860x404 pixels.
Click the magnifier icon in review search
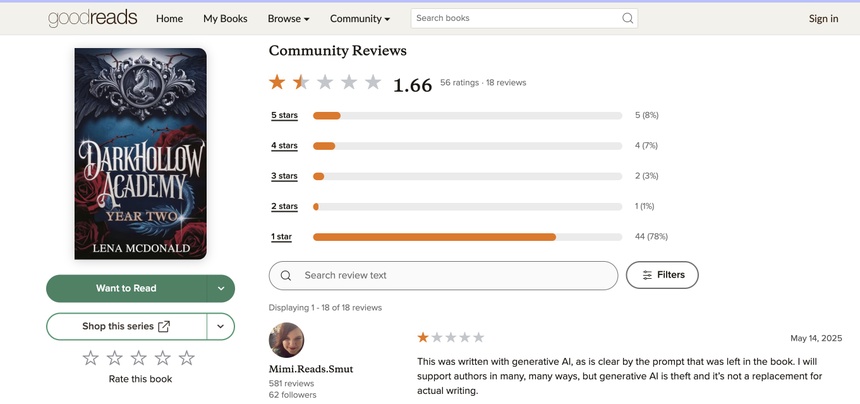click(x=286, y=275)
